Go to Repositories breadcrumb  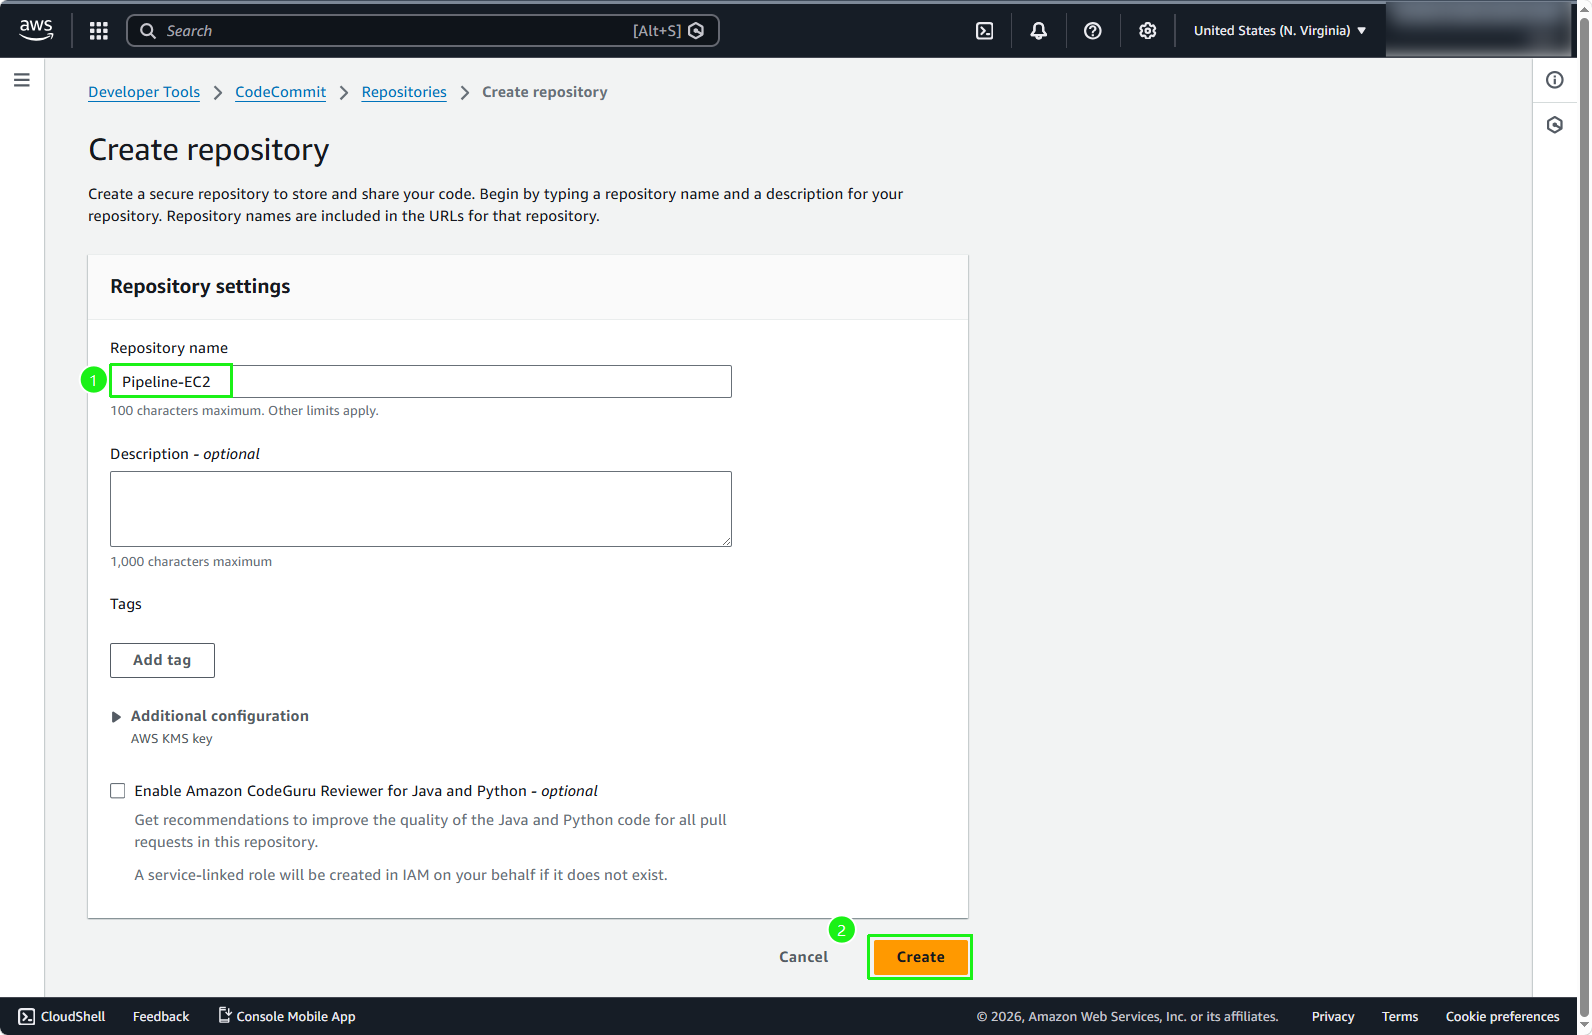[x=404, y=92]
